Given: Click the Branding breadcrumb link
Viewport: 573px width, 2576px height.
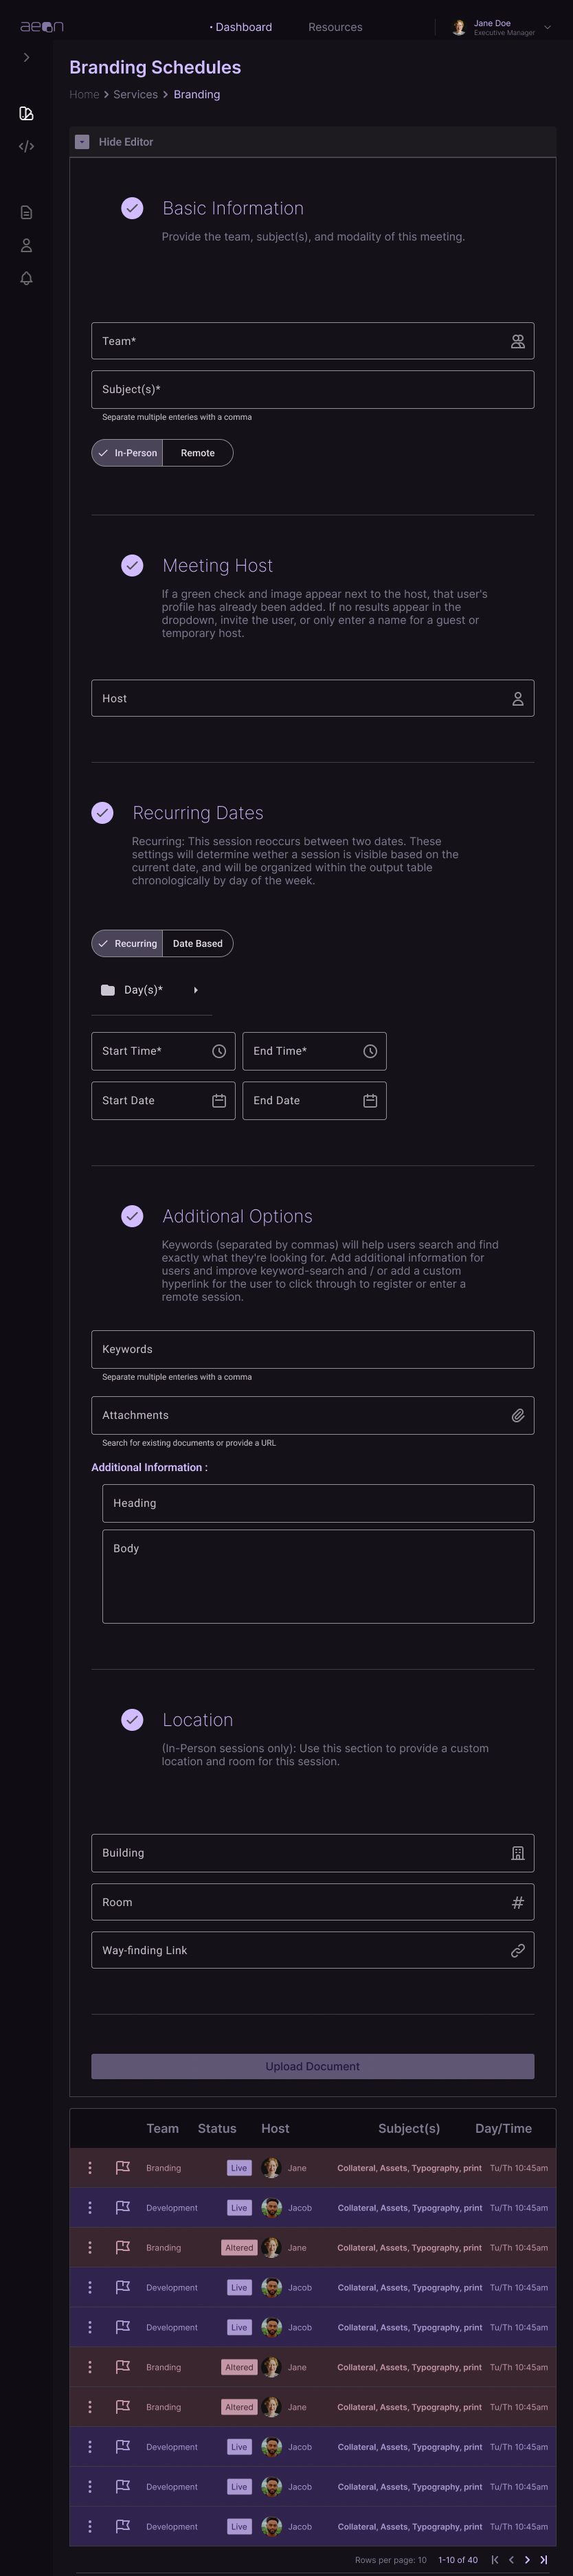Looking at the screenshot, I should 196,94.
